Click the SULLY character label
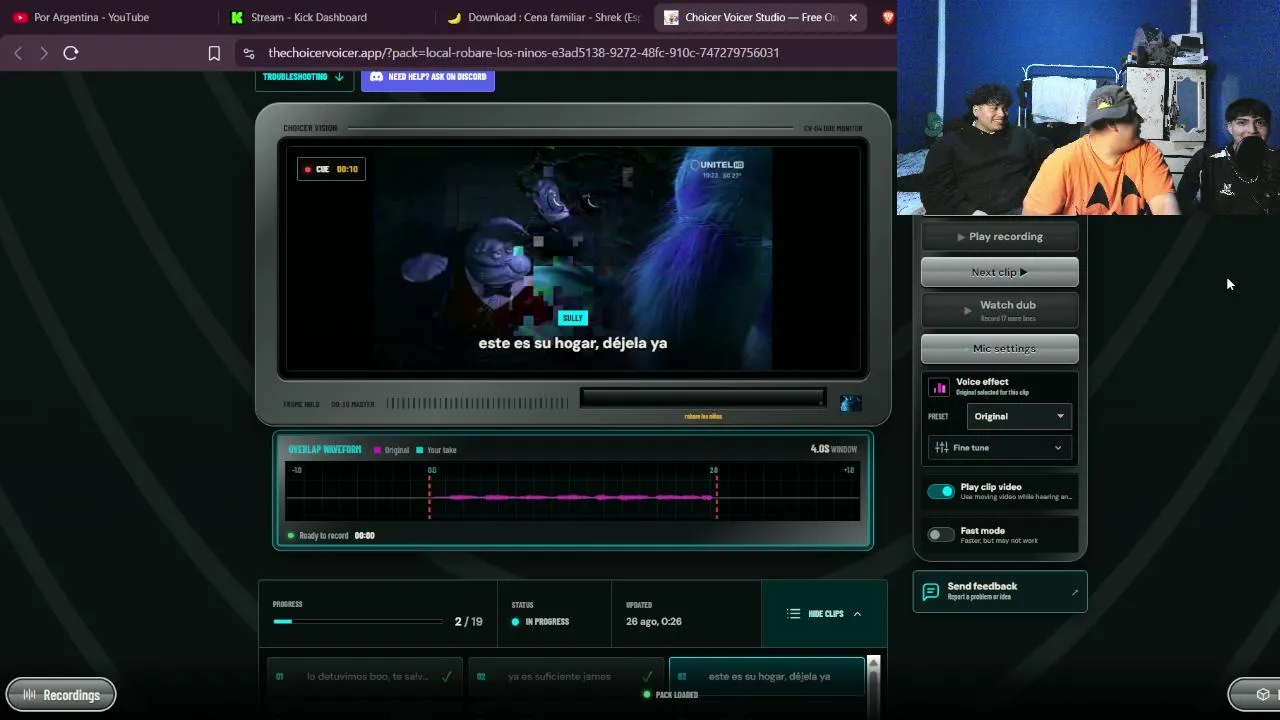Screen dimensions: 1280x720 [x=572, y=318]
